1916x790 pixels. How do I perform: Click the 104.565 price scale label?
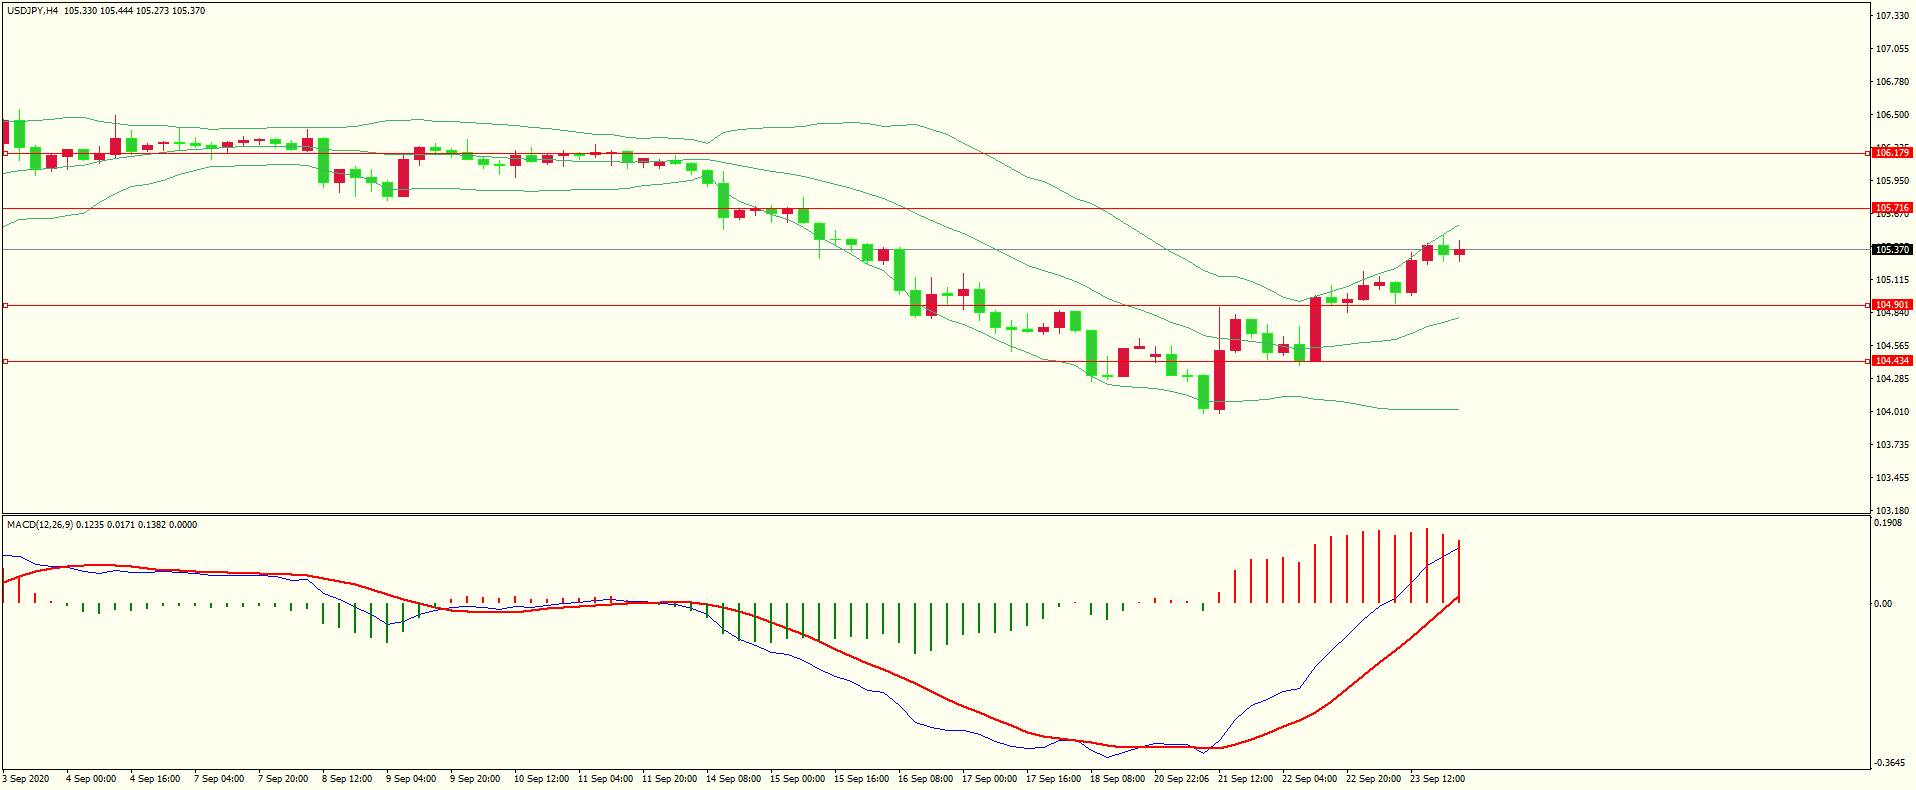click(1892, 346)
